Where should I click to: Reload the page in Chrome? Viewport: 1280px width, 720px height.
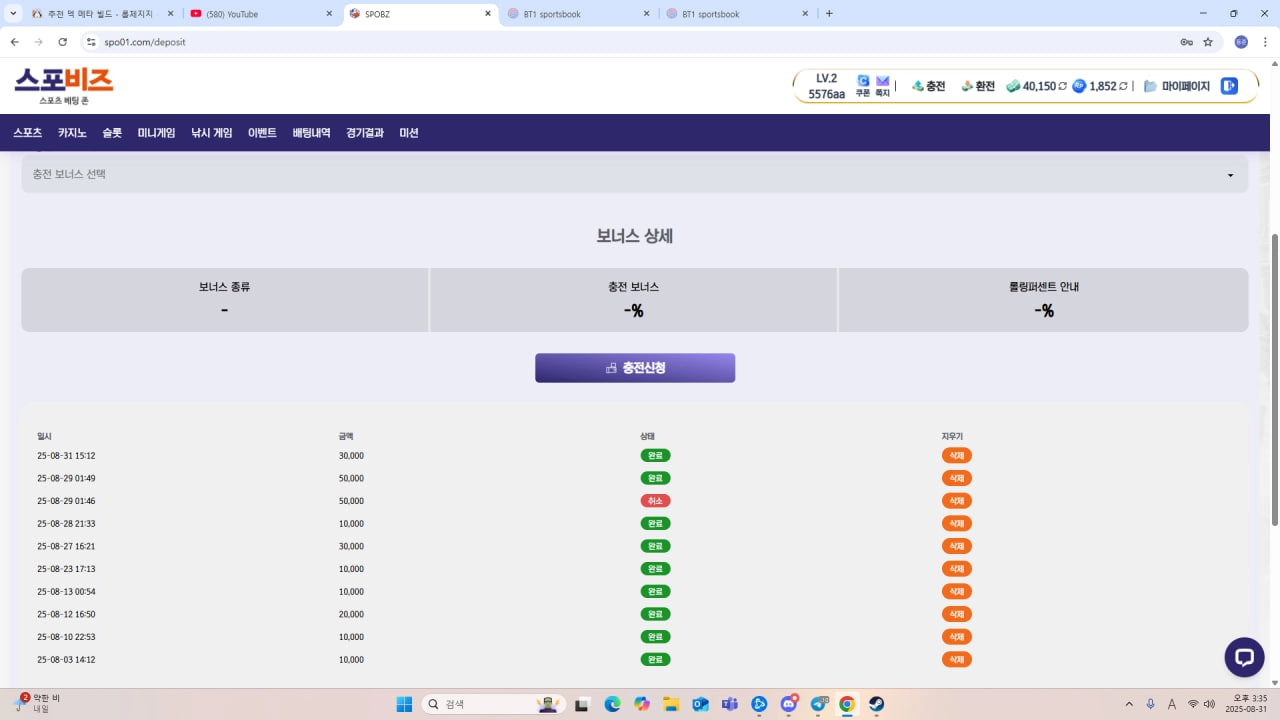click(x=63, y=42)
